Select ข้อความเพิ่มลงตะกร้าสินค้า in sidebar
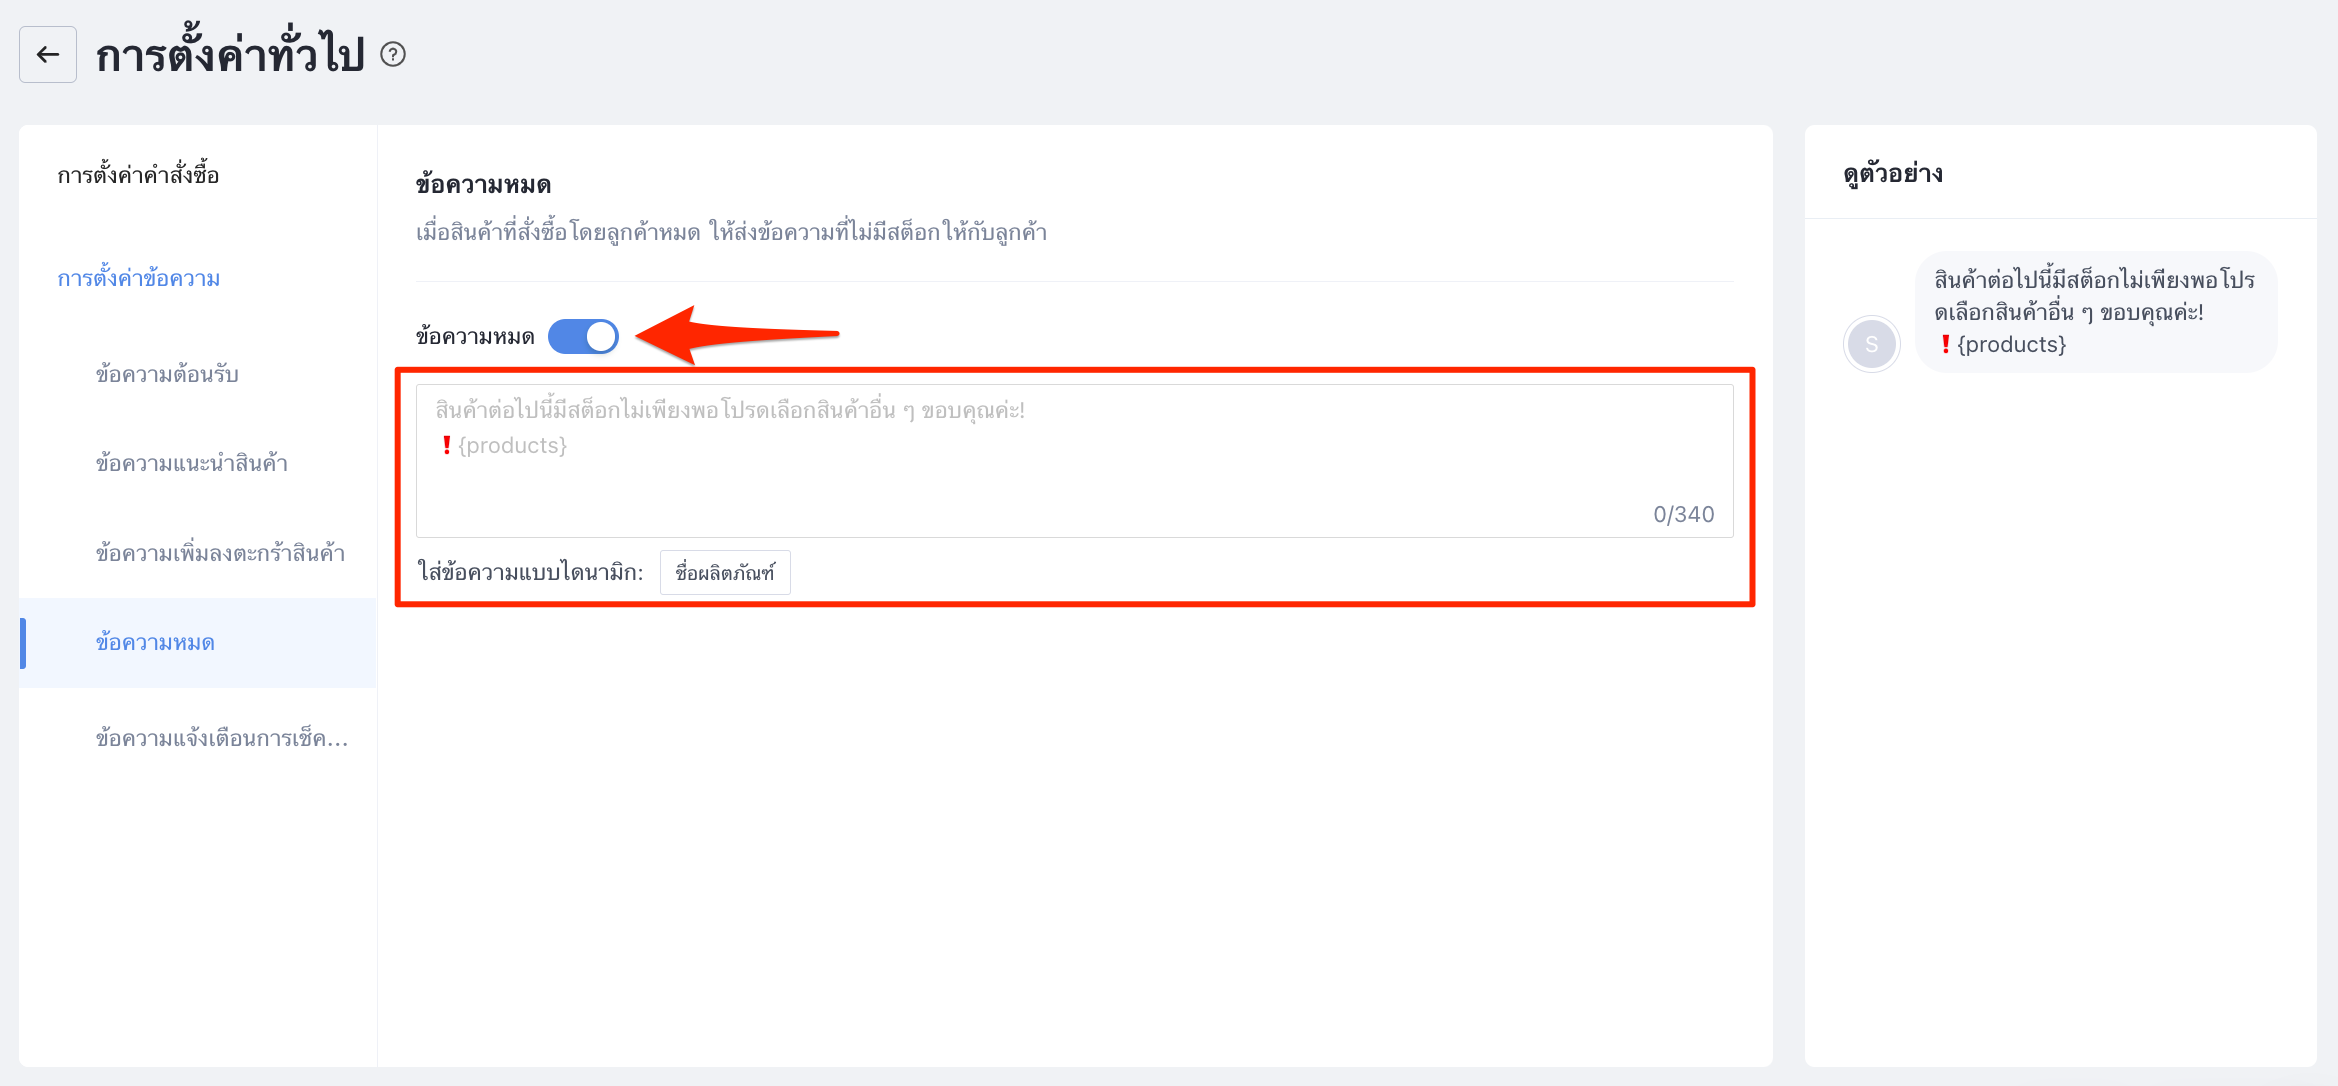This screenshot has height=1086, width=2338. [220, 553]
